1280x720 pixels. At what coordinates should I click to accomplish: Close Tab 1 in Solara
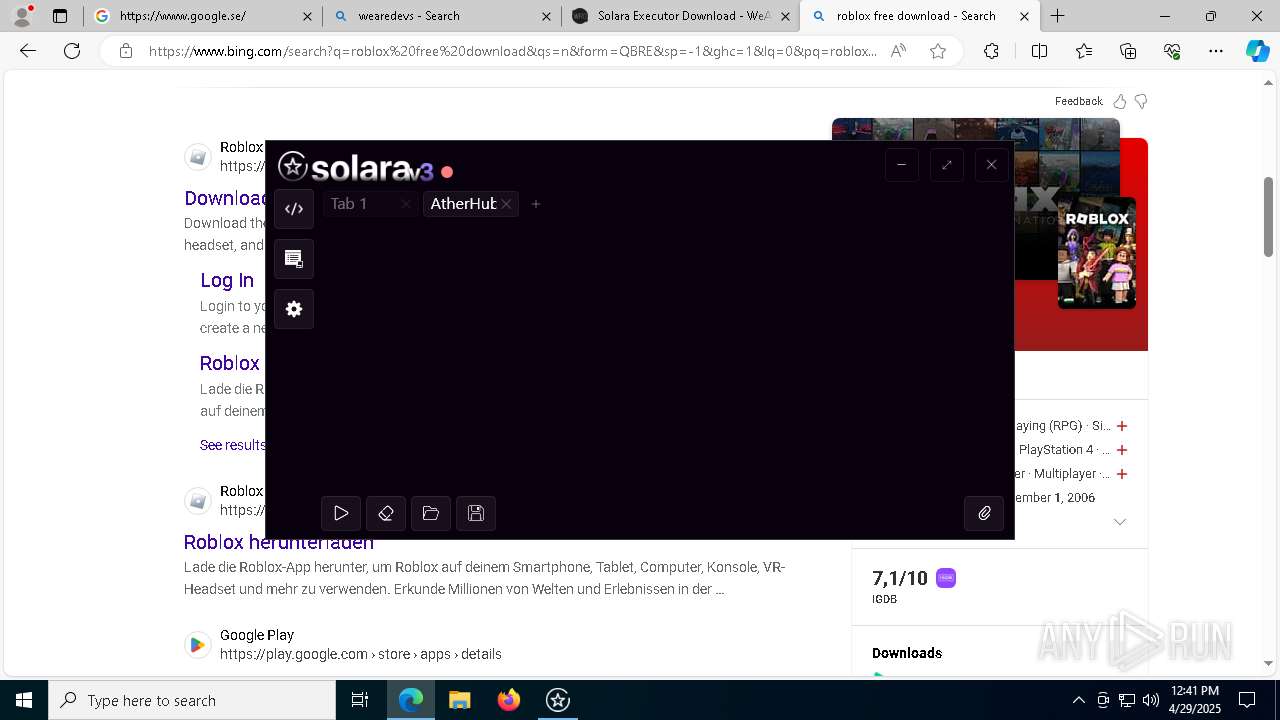(x=405, y=204)
